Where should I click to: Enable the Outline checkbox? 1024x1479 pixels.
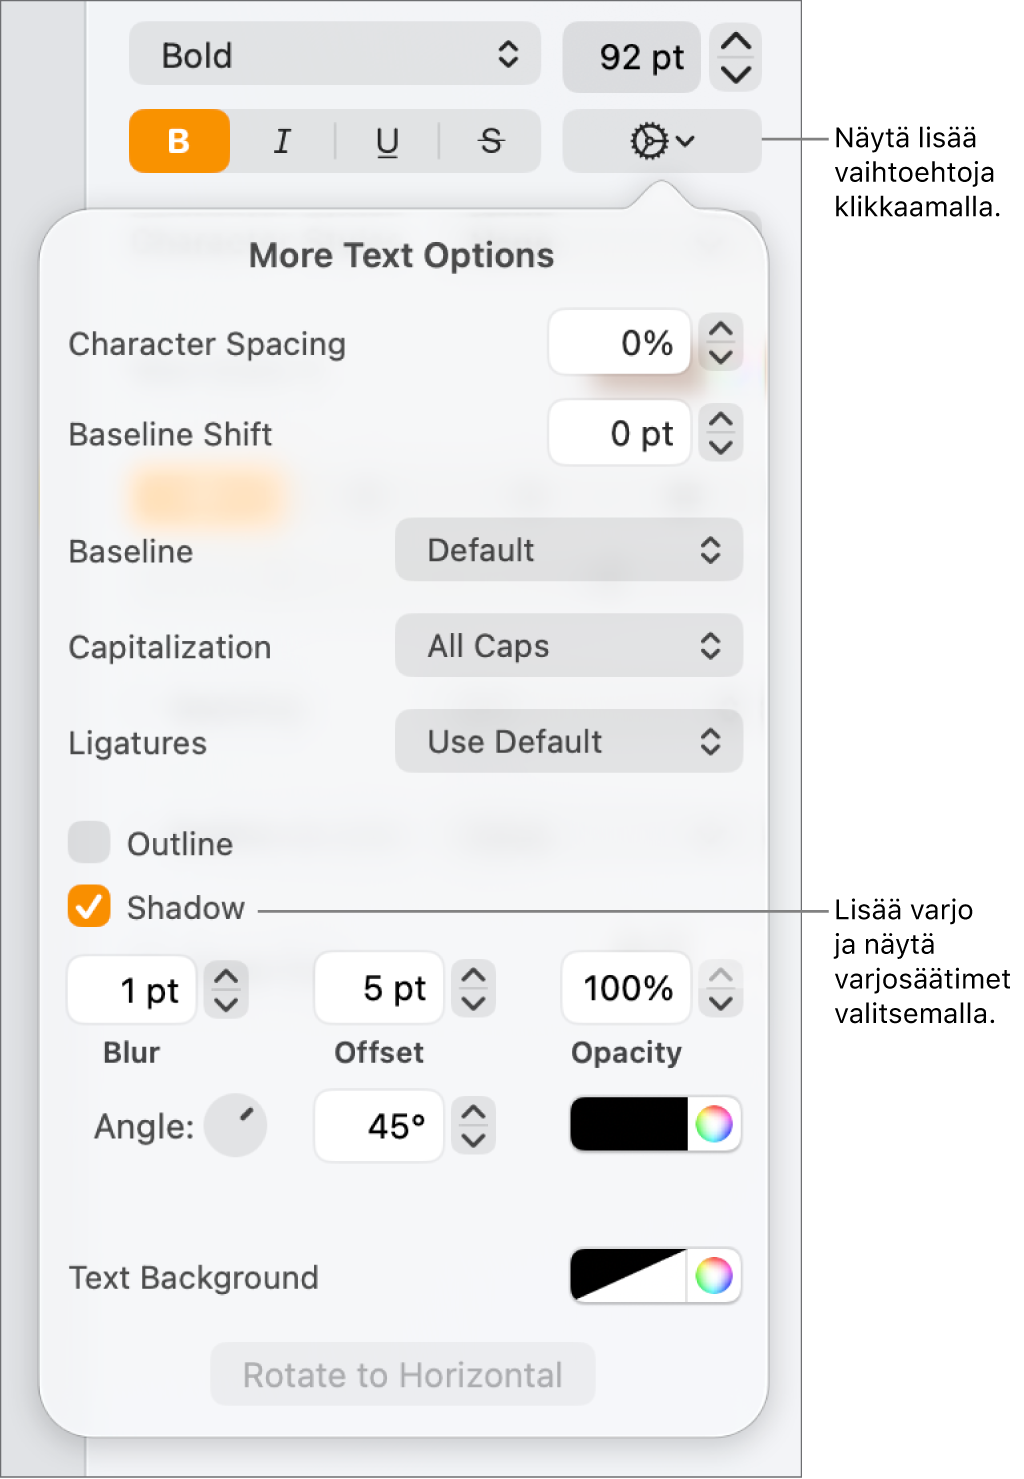(x=89, y=843)
